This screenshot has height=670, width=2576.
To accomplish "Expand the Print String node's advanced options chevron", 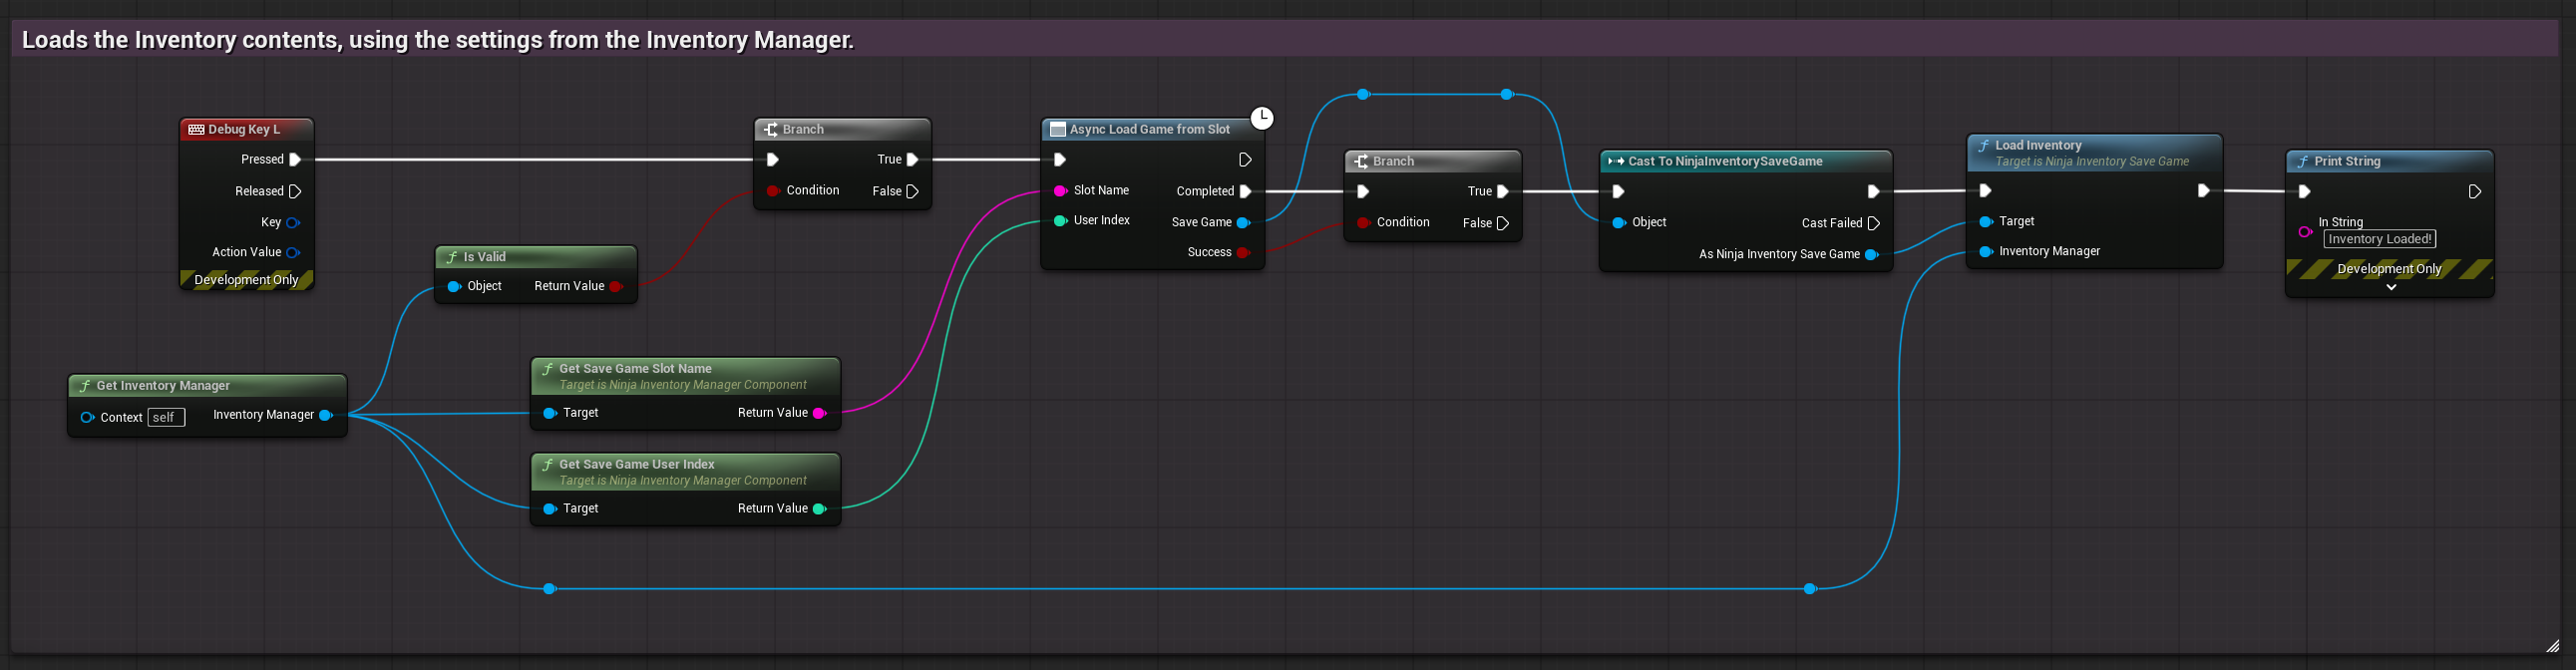I will coord(2391,287).
